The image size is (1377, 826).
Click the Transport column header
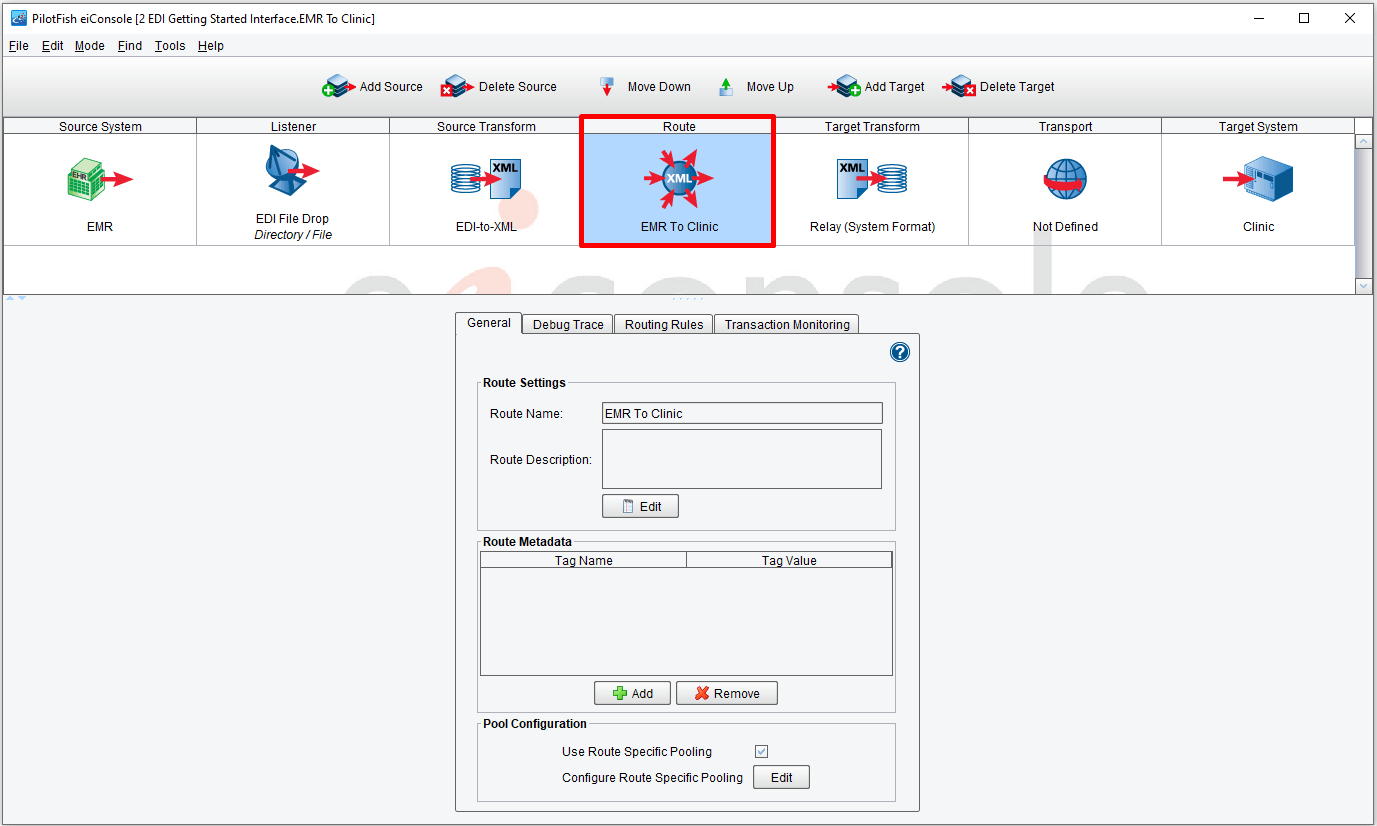(1065, 126)
